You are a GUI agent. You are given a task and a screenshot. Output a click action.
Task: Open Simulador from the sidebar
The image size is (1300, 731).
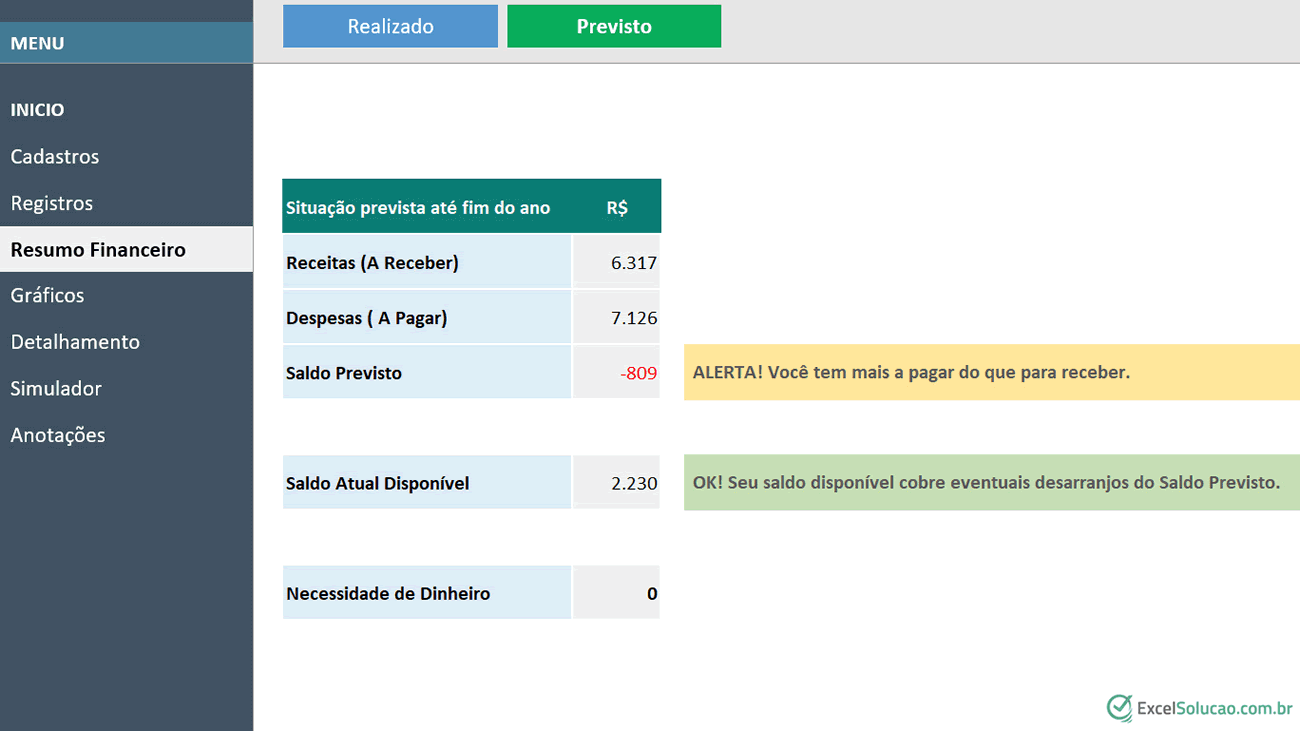[56, 388]
